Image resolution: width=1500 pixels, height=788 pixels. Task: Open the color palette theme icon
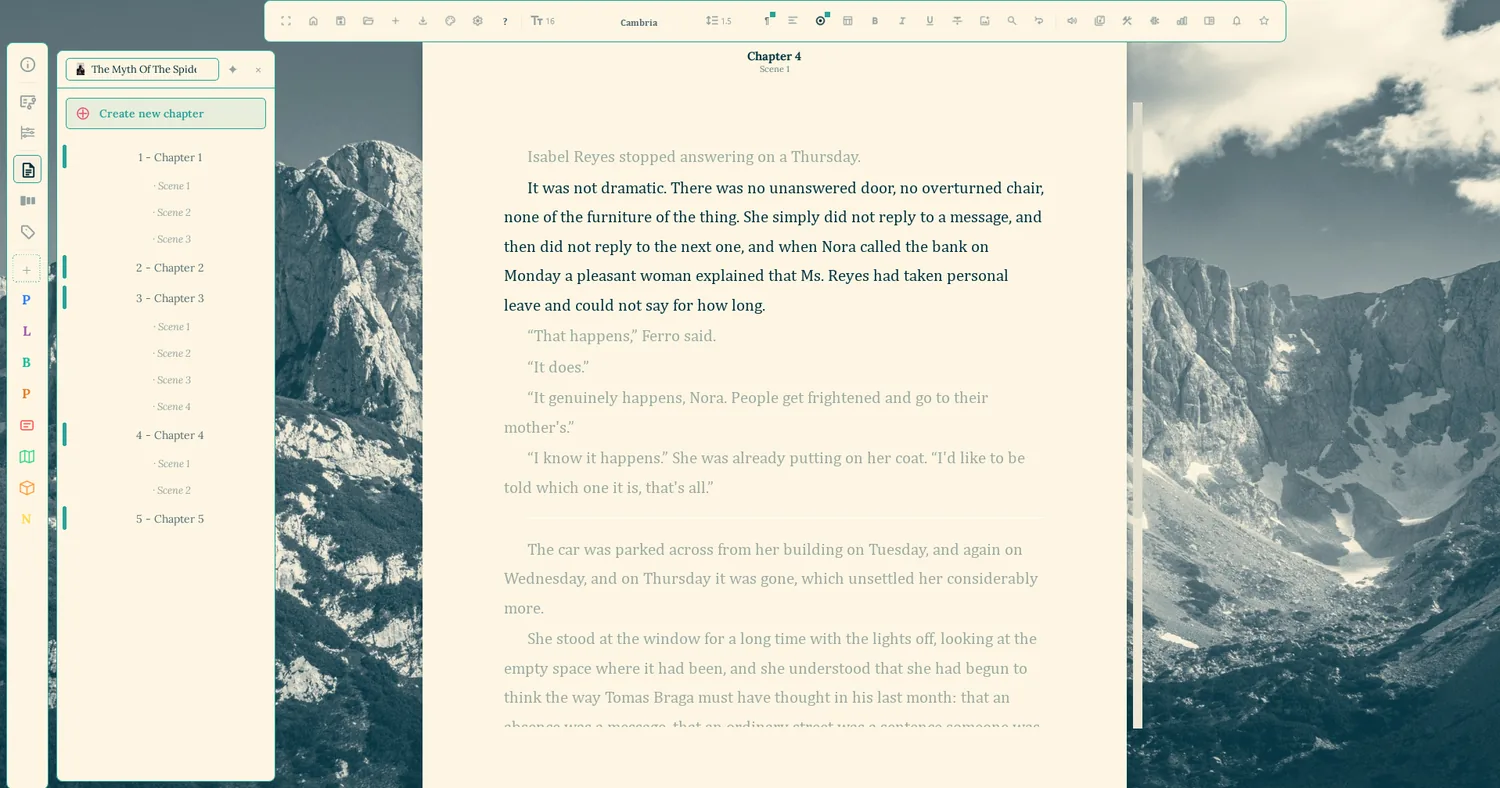(450, 21)
